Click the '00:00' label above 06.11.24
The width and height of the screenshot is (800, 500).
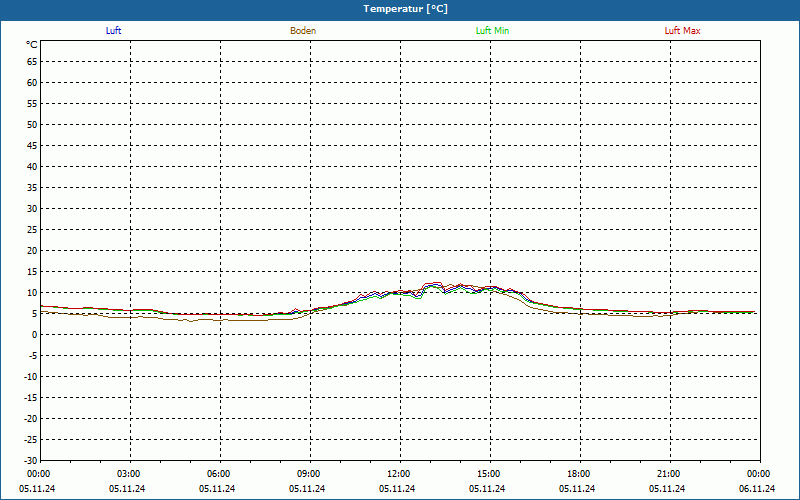tap(759, 474)
